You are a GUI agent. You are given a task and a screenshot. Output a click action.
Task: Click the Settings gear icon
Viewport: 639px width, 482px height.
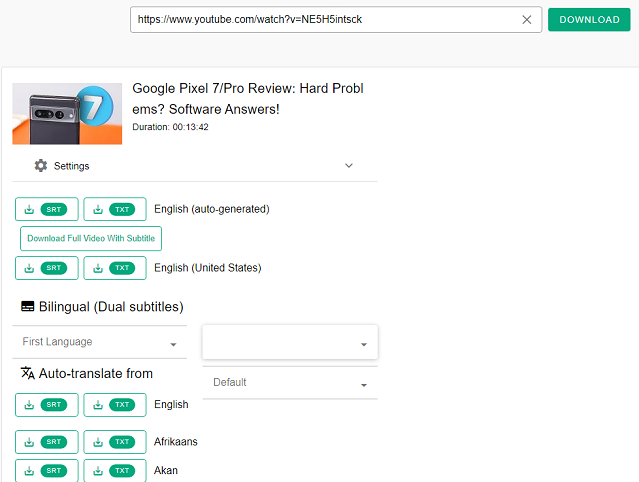point(41,165)
